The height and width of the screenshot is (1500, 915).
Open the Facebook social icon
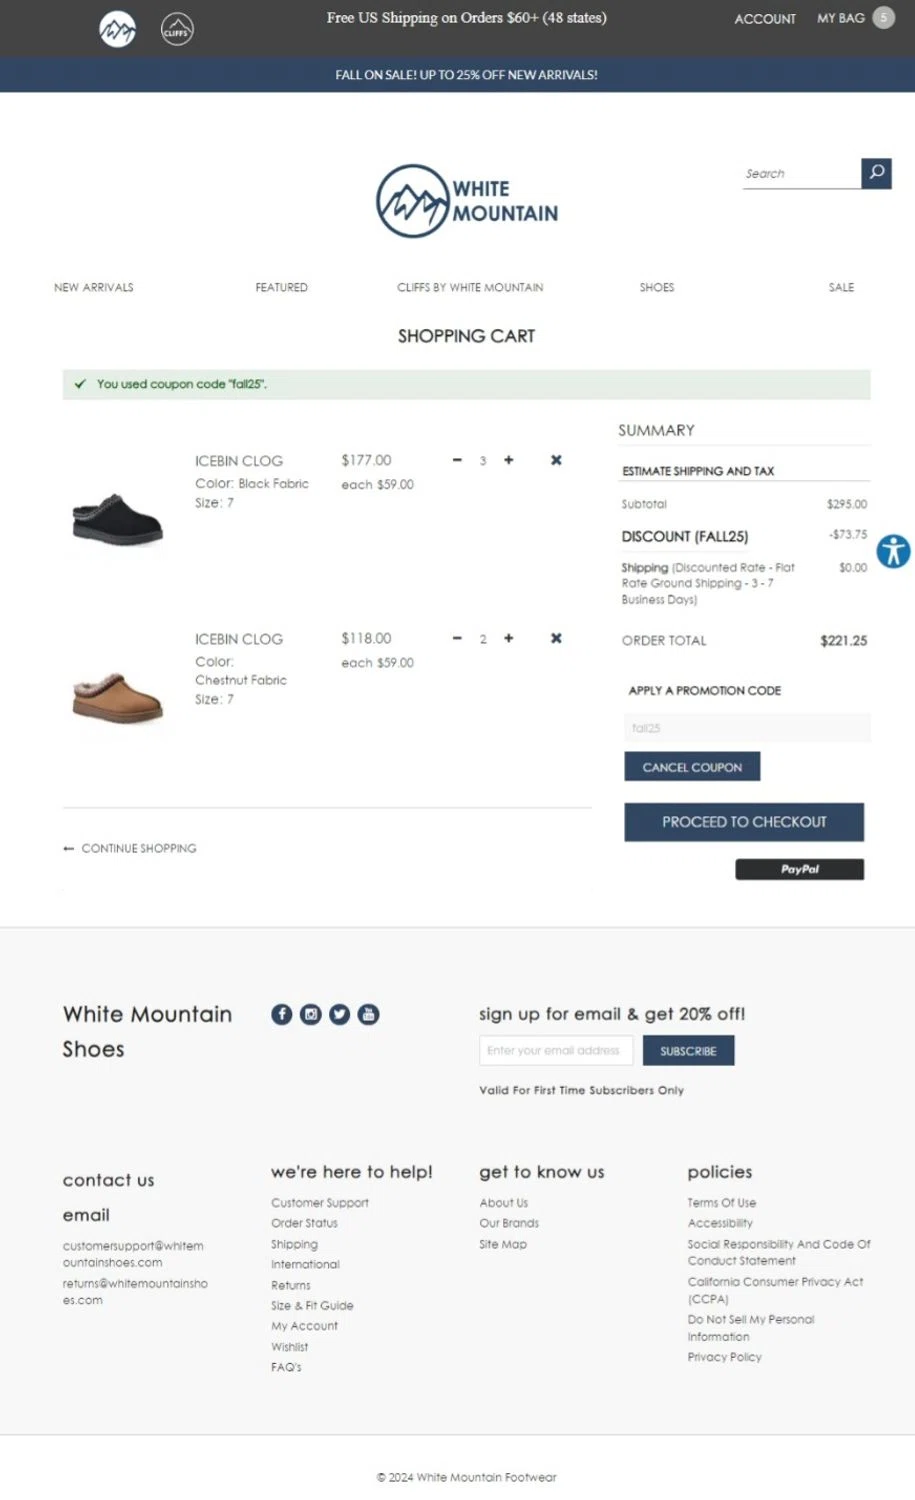point(282,1014)
